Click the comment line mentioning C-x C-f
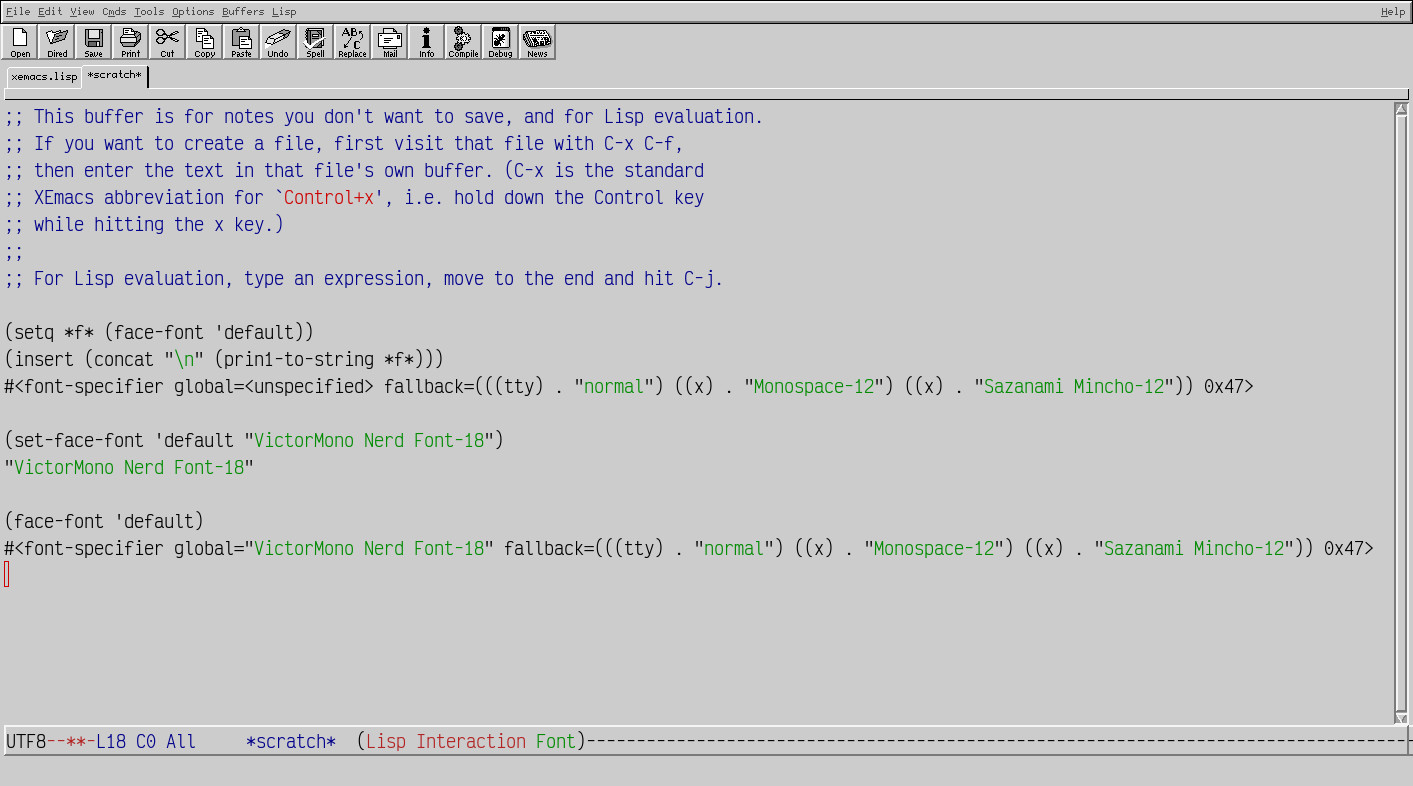The height and width of the screenshot is (786, 1413). (x=344, y=144)
